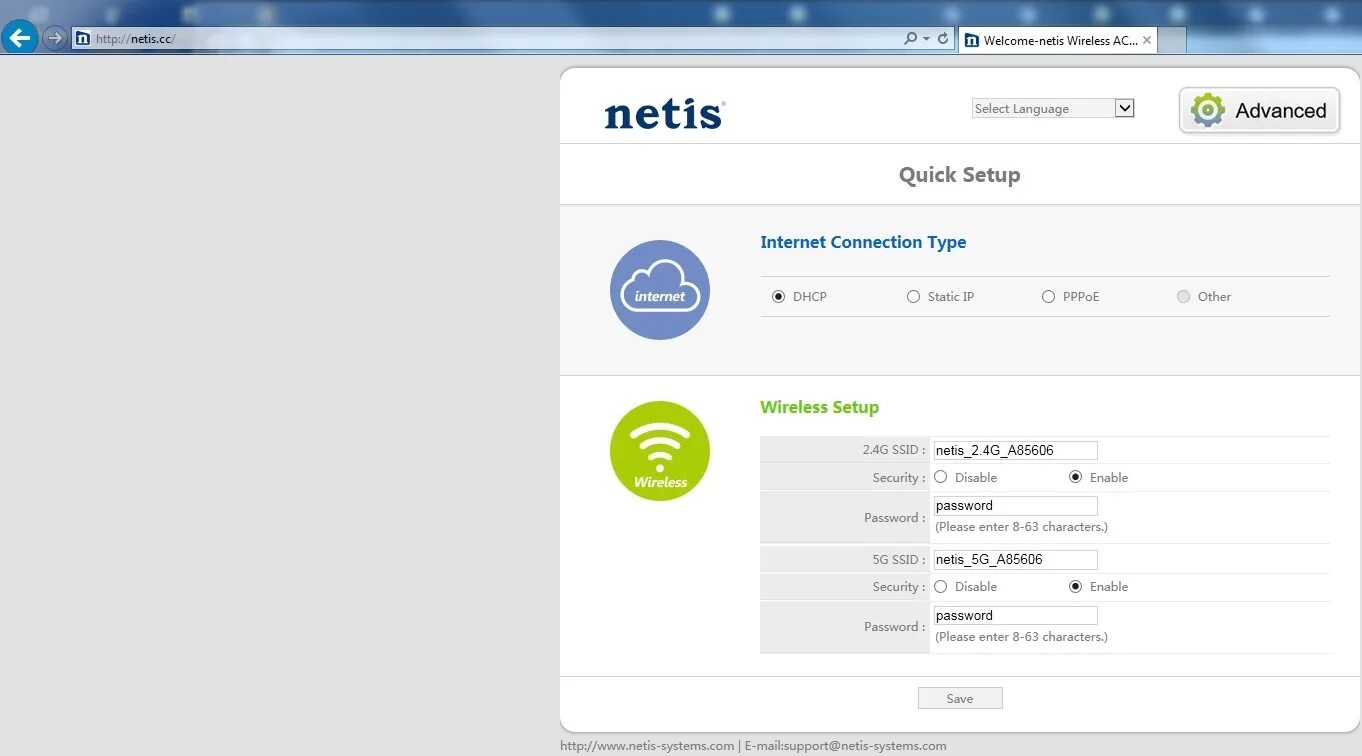This screenshot has width=1362, height=756.
Task: Open the address bar autocomplete dropdown arrow
Action: coord(926,39)
